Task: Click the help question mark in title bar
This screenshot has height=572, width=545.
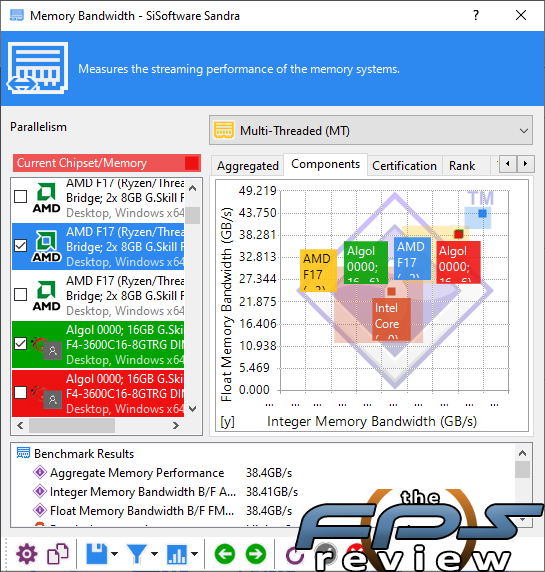Action: tap(476, 15)
